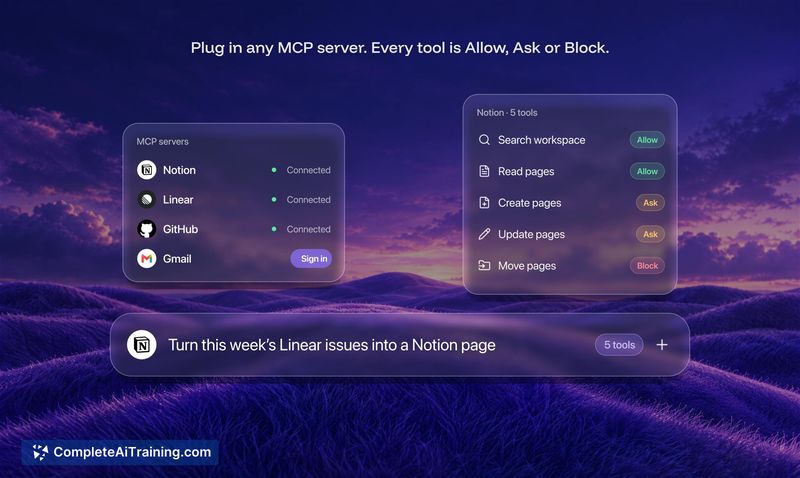Image resolution: width=800 pixels, height=478 pixels.
Task: Select the GitHub server name
Action: point(180,229)
